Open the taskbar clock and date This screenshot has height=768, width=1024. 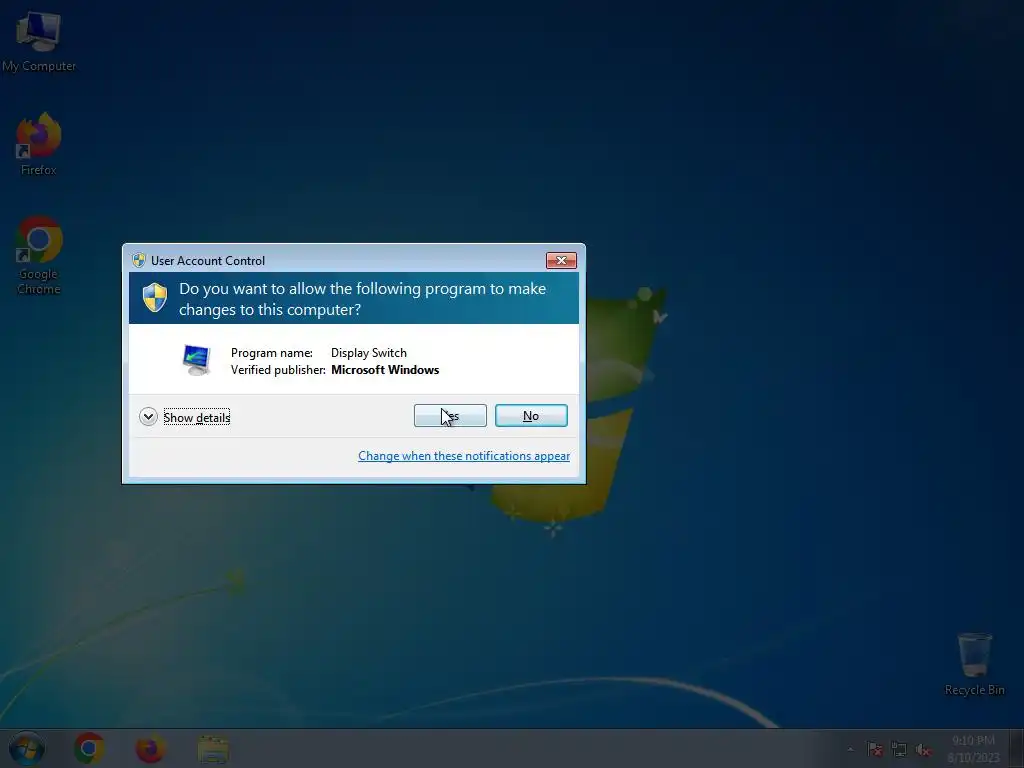pyautogui.click(x=973, y=748)
